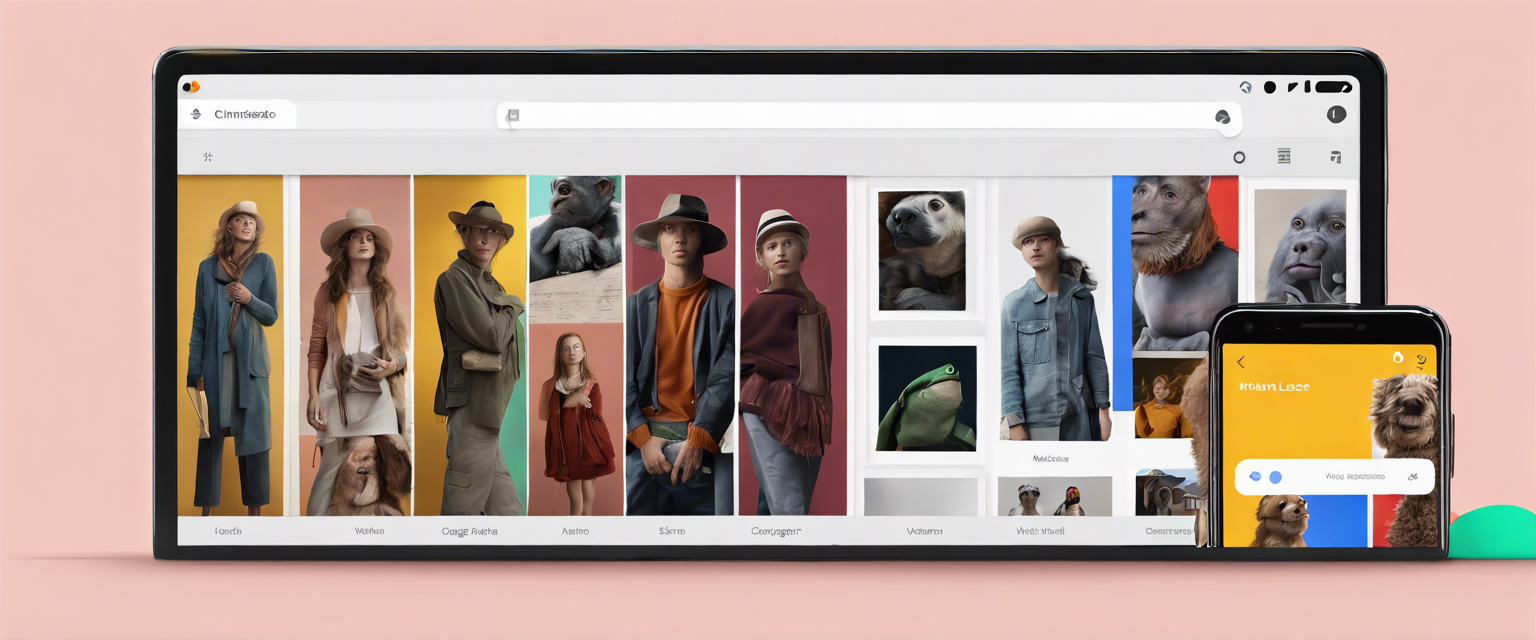
Task: Click the icon at the left of the search bar
Action: coord(513,116)
